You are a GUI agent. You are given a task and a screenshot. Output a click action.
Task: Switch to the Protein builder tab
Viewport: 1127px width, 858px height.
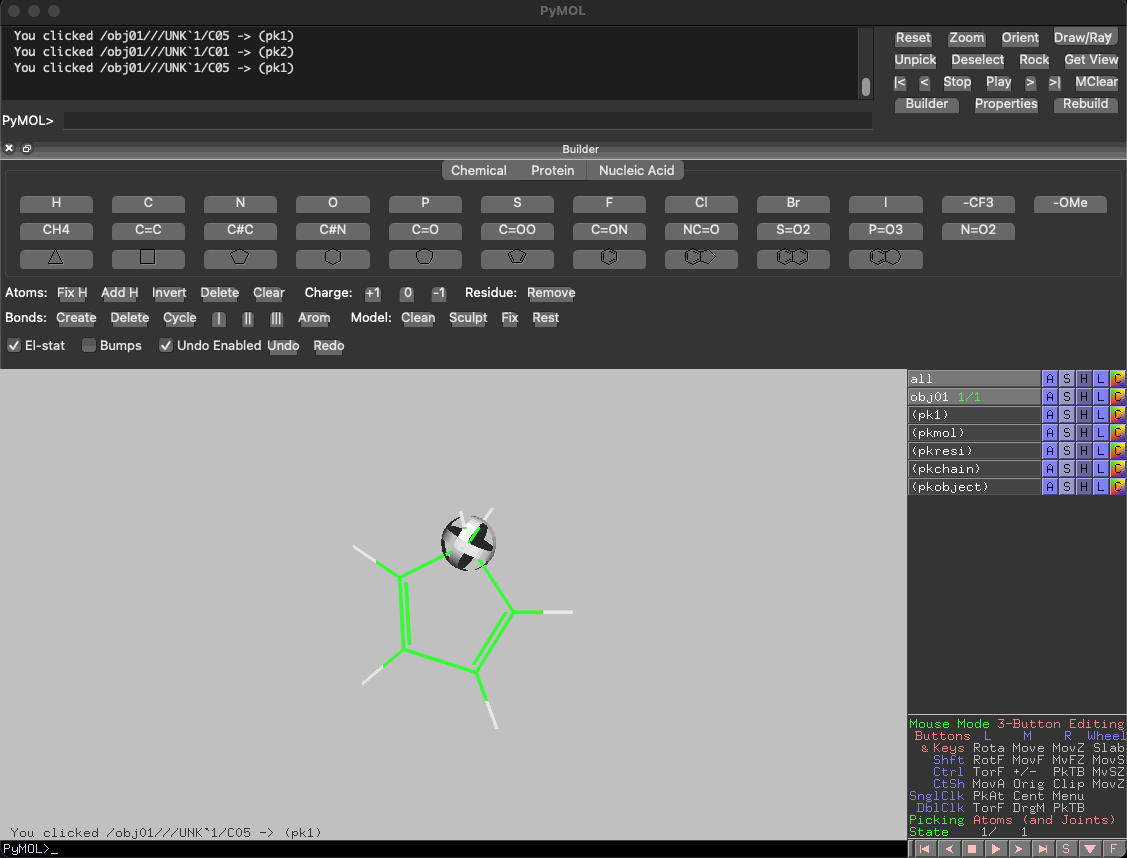point(552,170)
